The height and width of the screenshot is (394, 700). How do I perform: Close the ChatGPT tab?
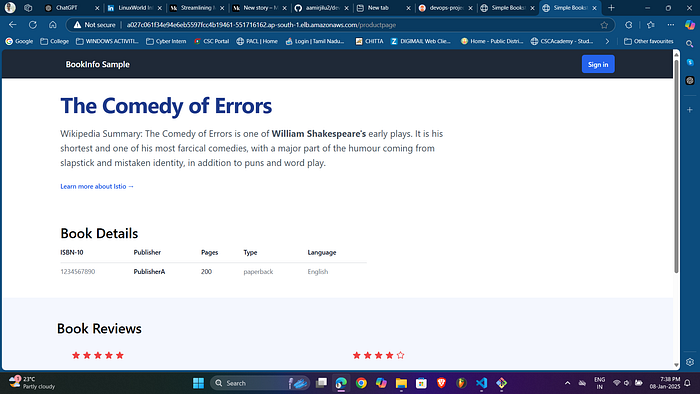[97, 8]
